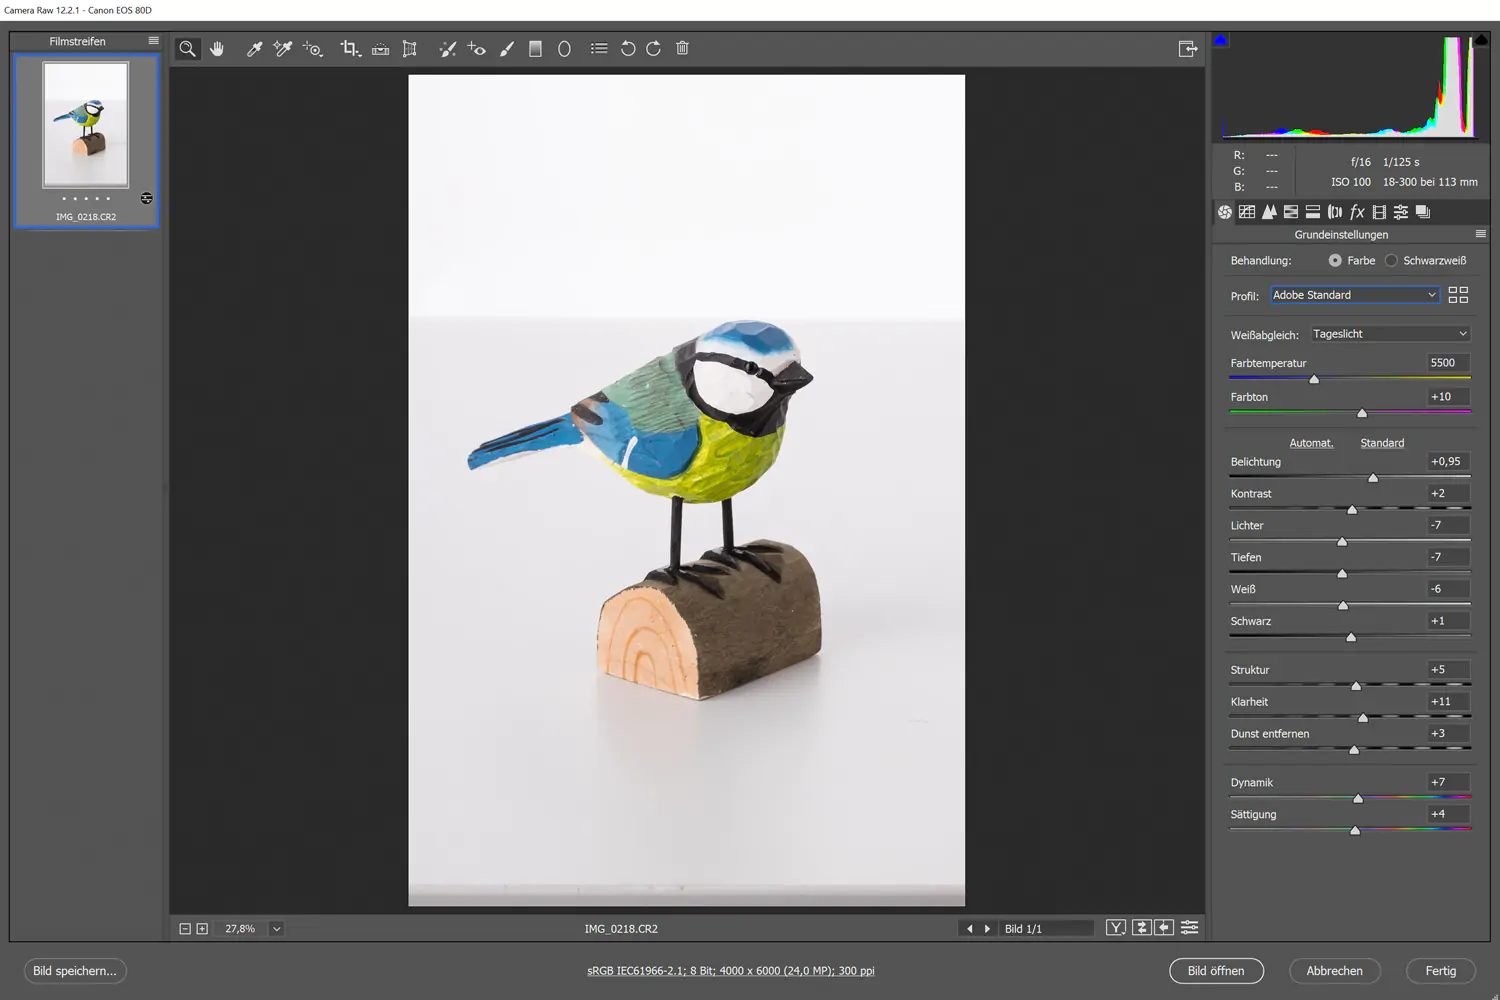Open the zoom level percentage dropdown

pyautogui.click(x=276, y=928)
